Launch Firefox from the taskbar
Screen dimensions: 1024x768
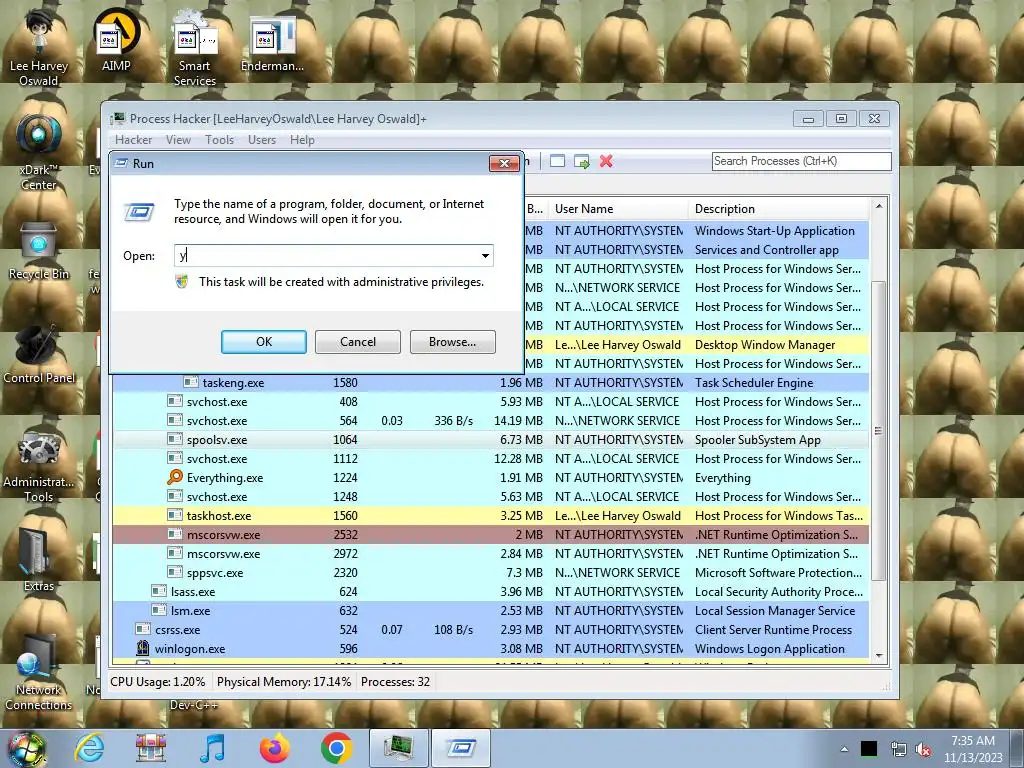[x=274, y=748]
